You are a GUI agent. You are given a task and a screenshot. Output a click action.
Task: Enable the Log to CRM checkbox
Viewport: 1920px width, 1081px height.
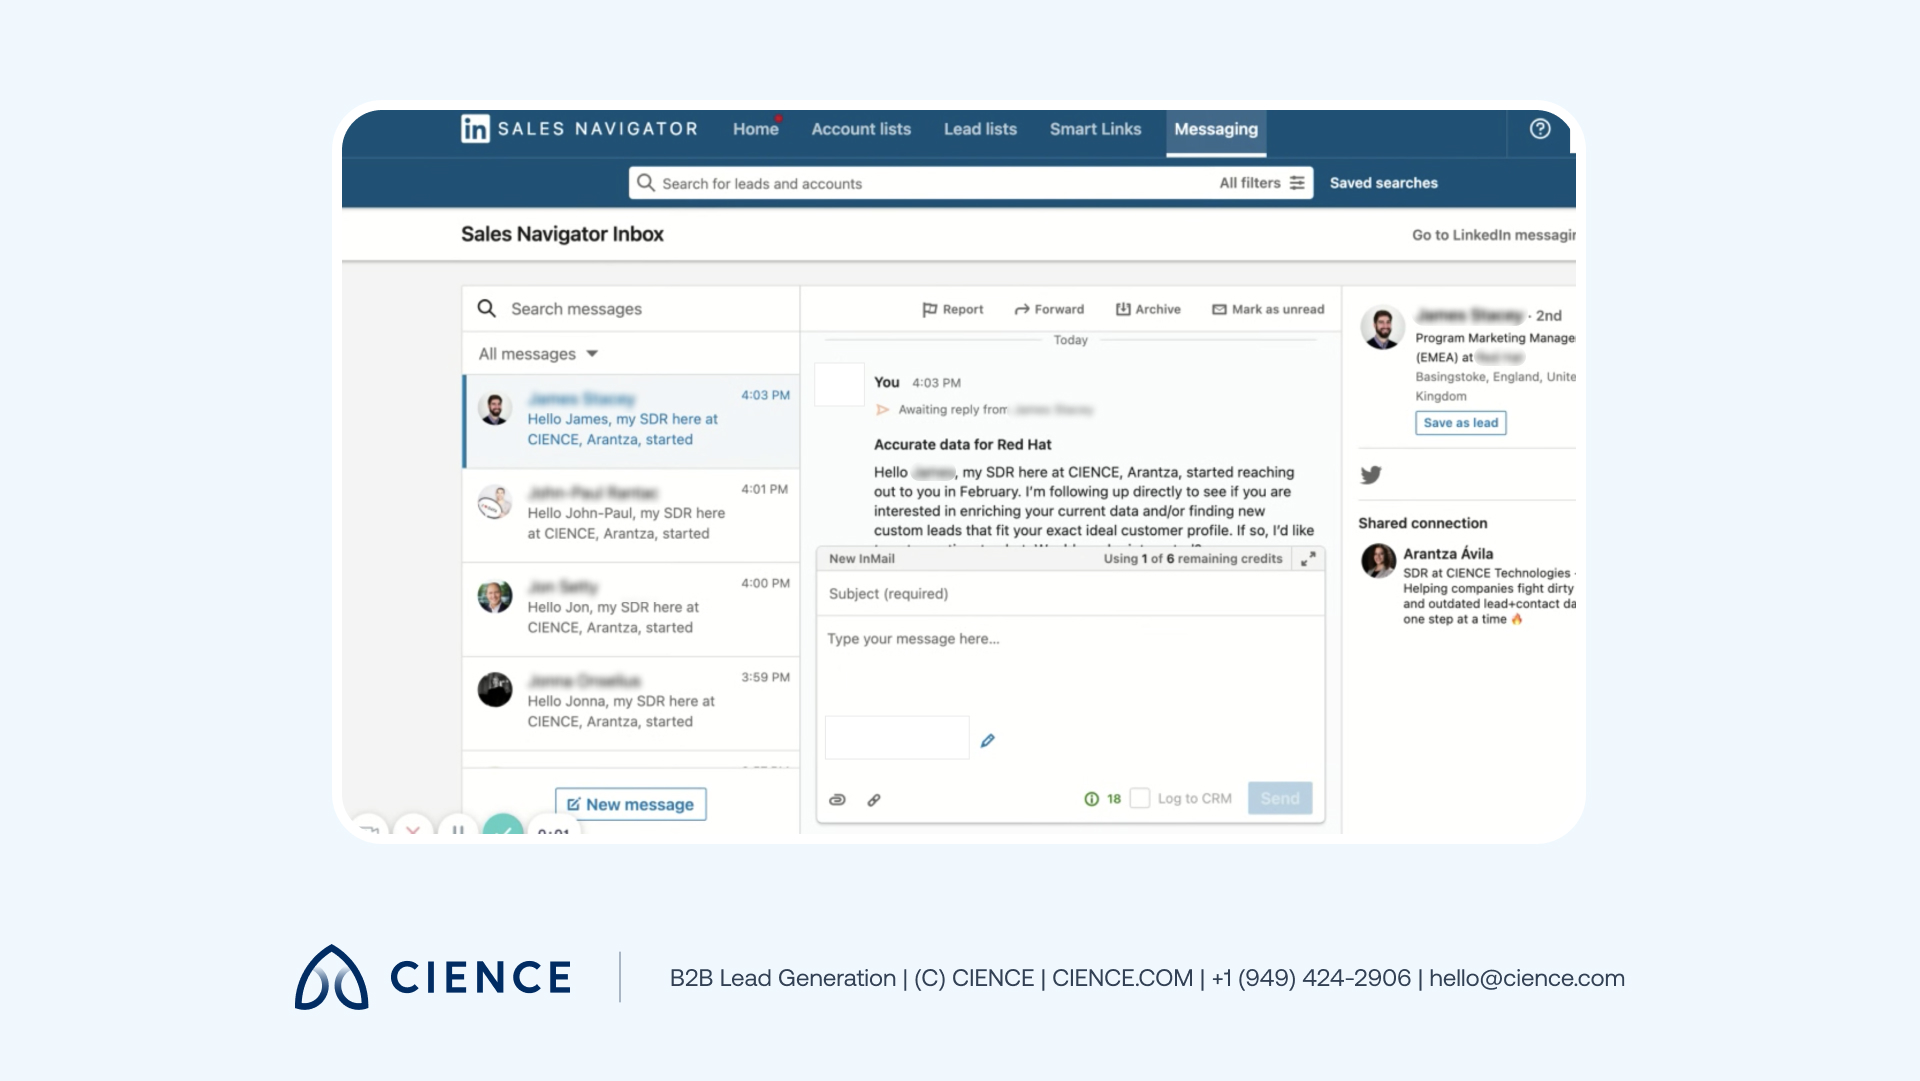point(1140,798)
